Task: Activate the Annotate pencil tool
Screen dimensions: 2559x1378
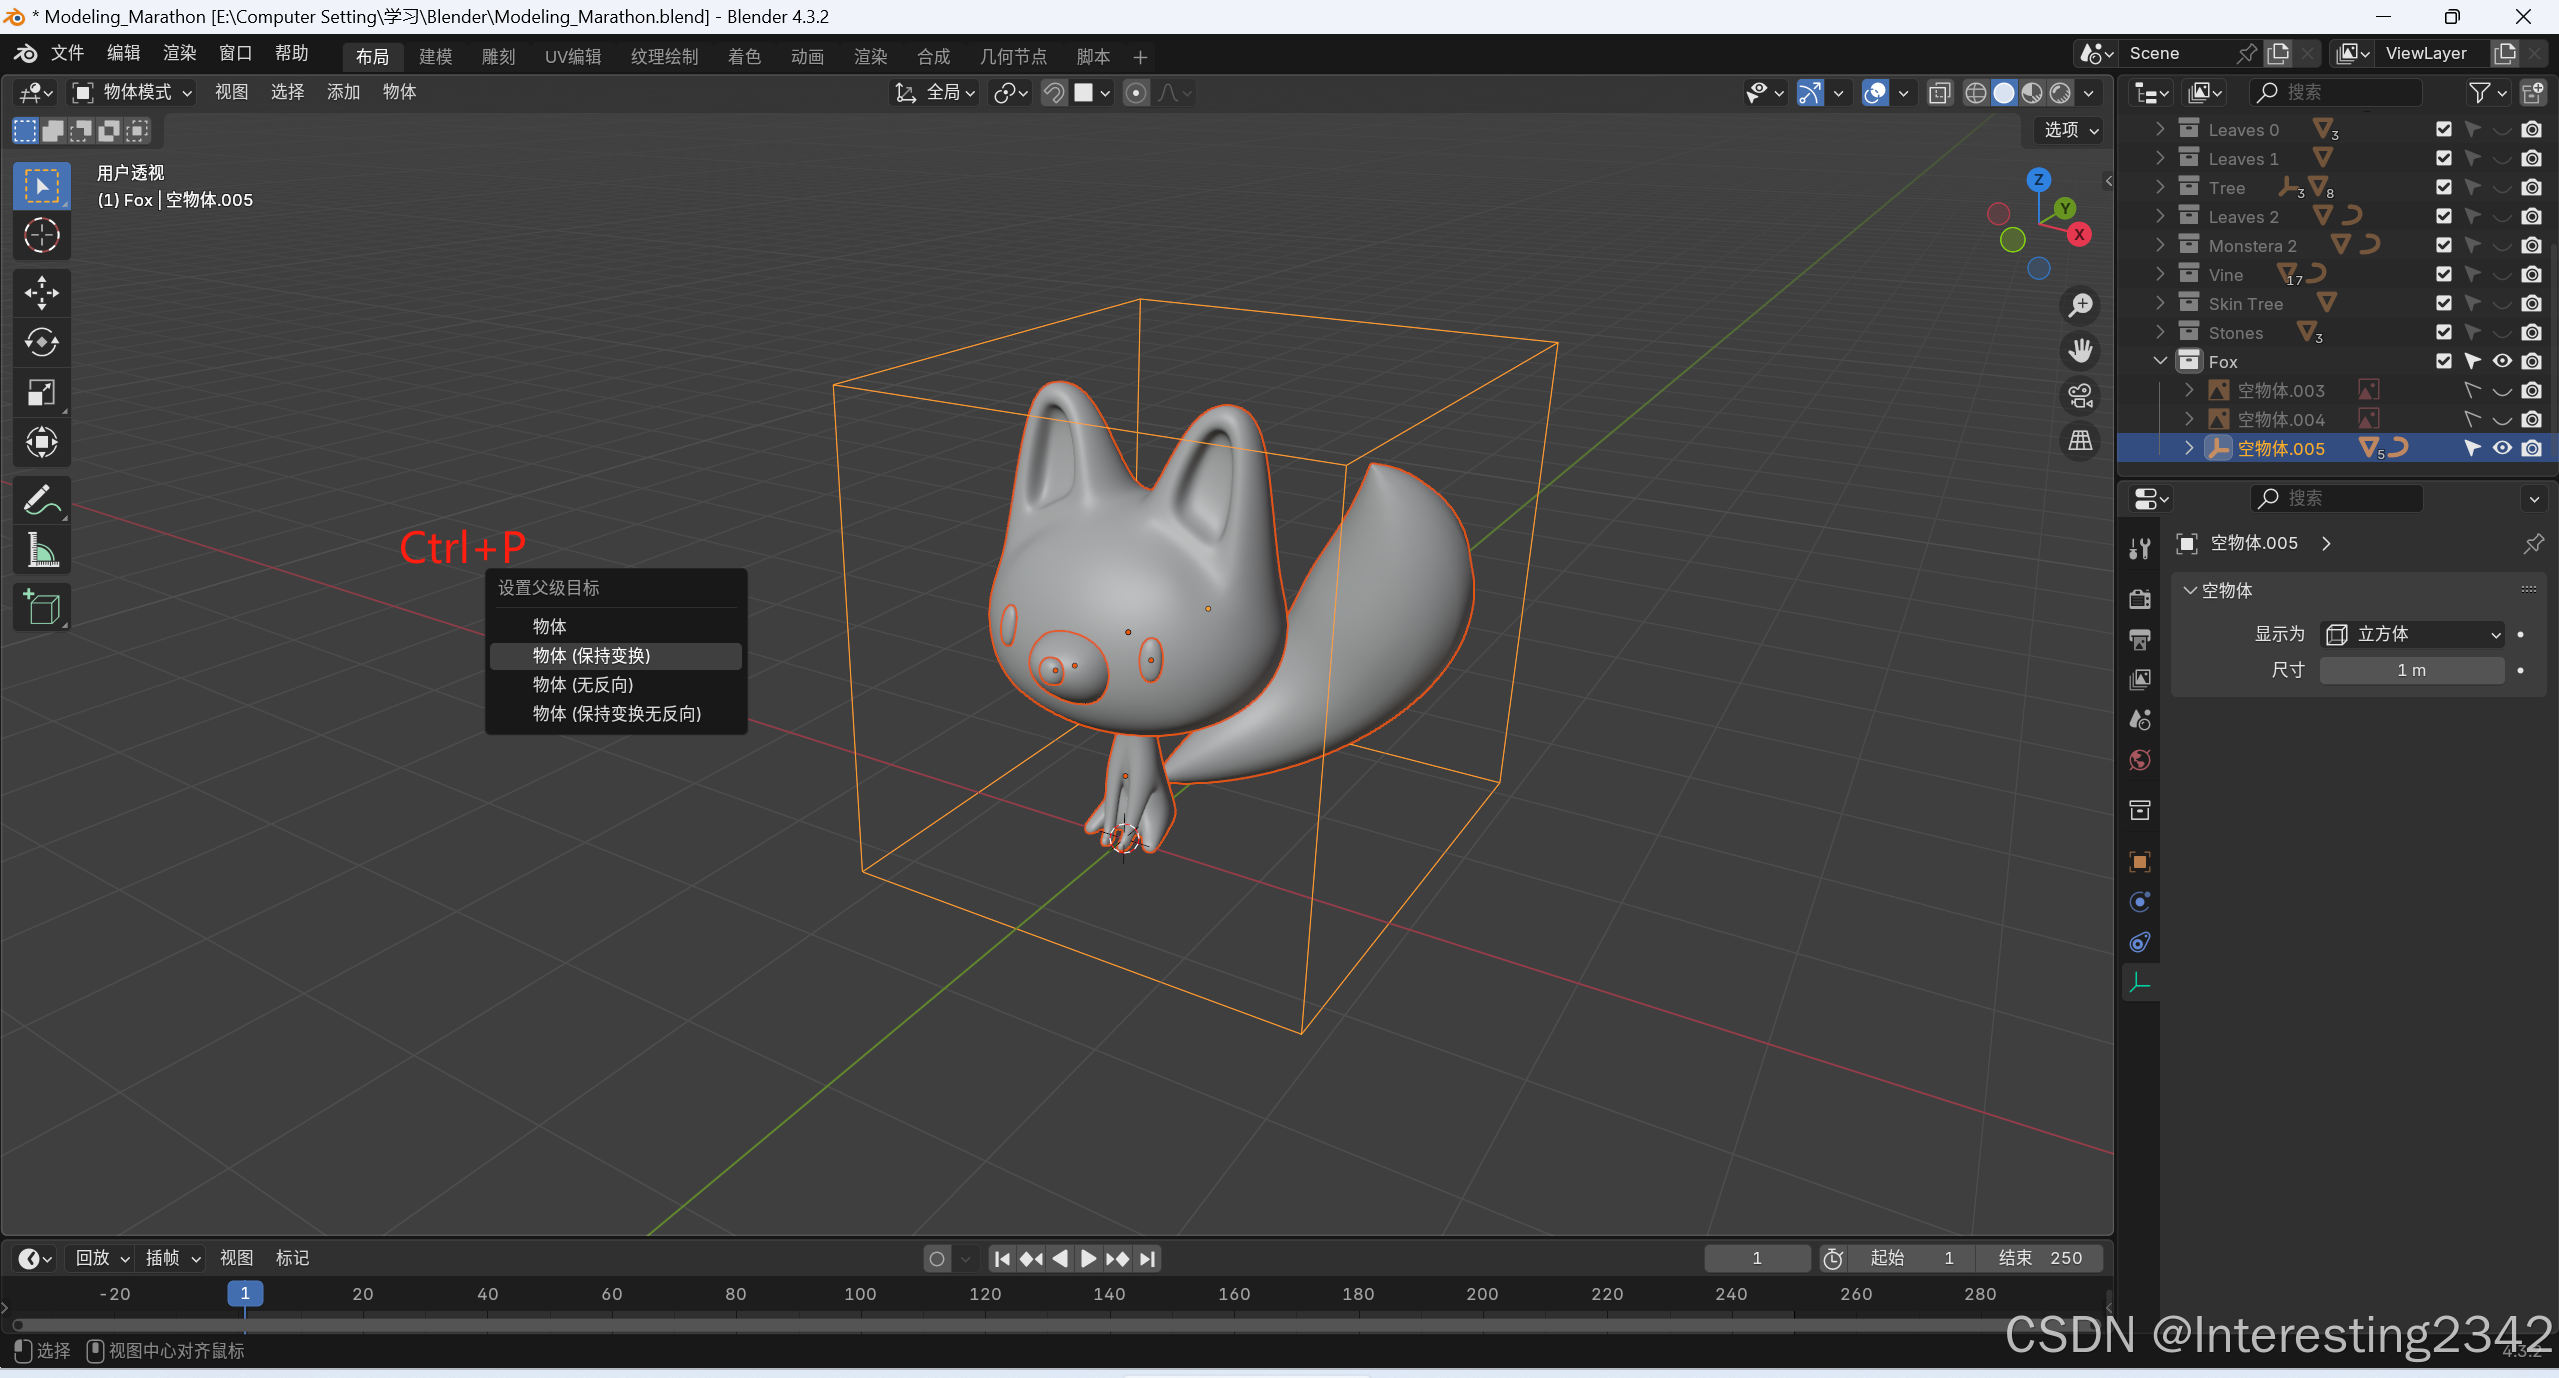Action: click(41, 500)
